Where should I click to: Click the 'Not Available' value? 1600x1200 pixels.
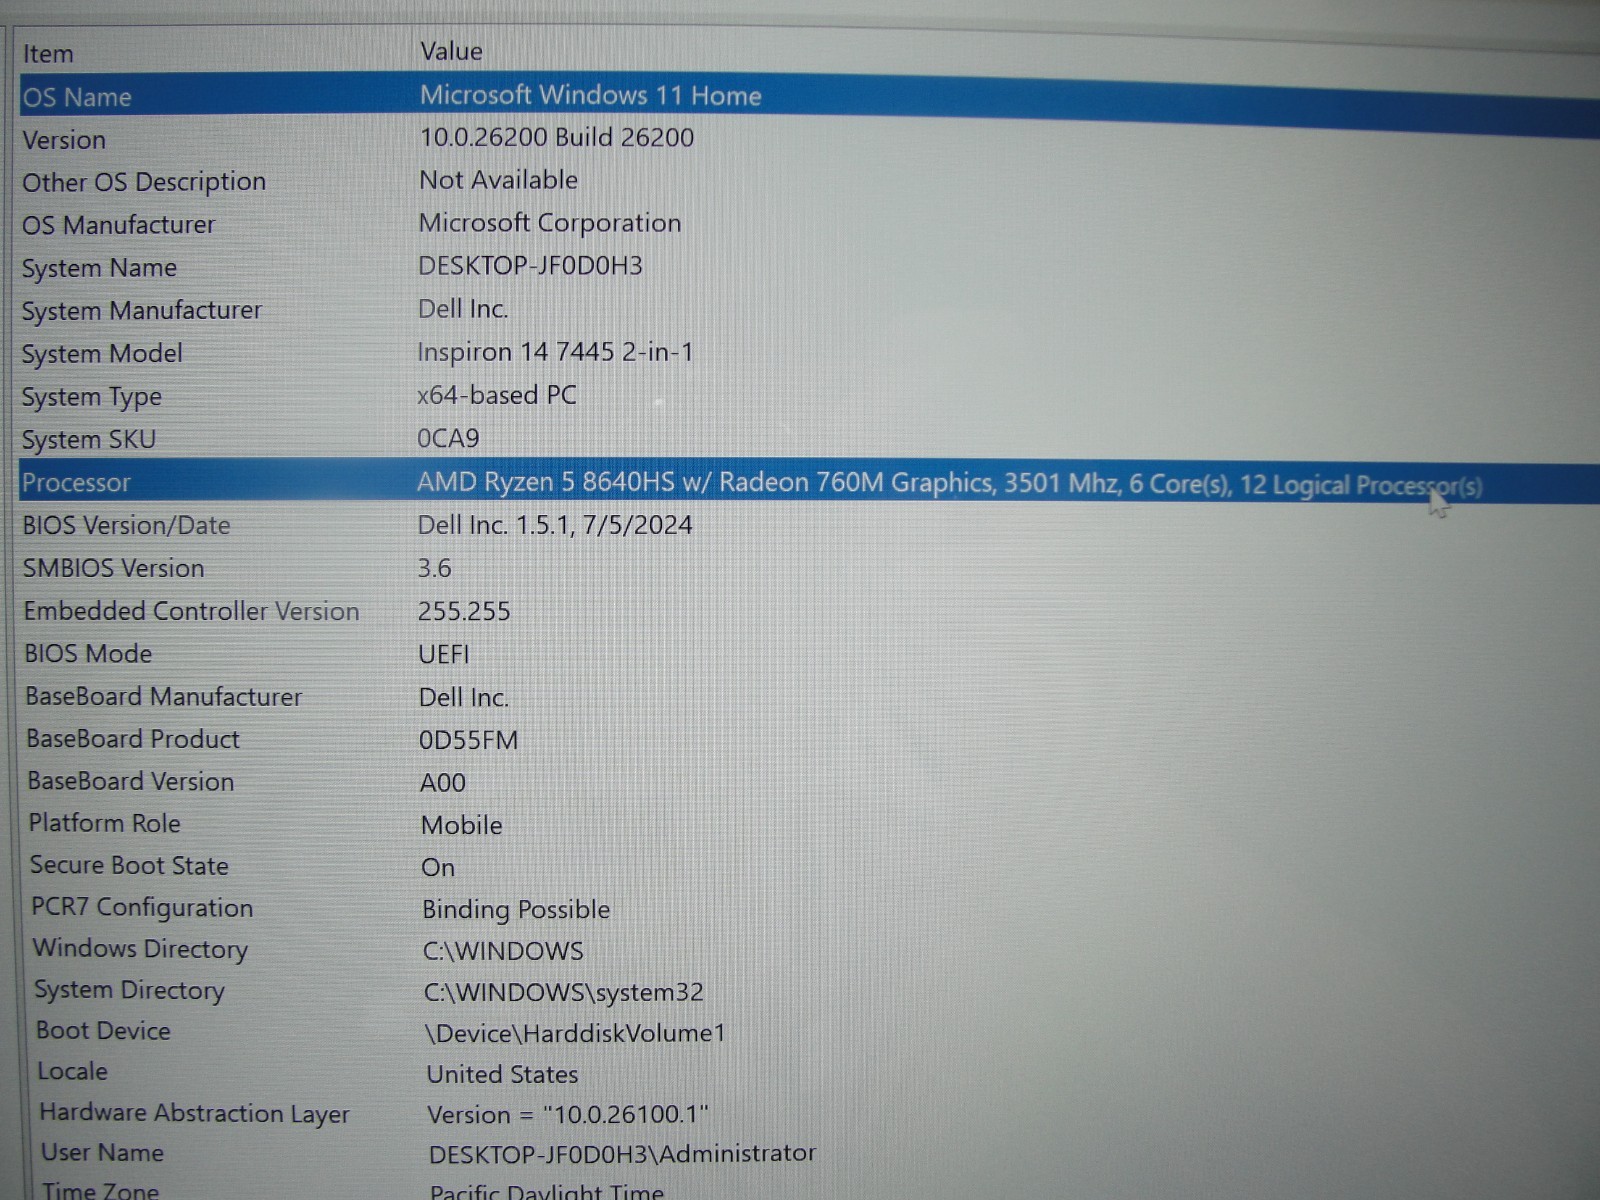click(x=498, y=180)
